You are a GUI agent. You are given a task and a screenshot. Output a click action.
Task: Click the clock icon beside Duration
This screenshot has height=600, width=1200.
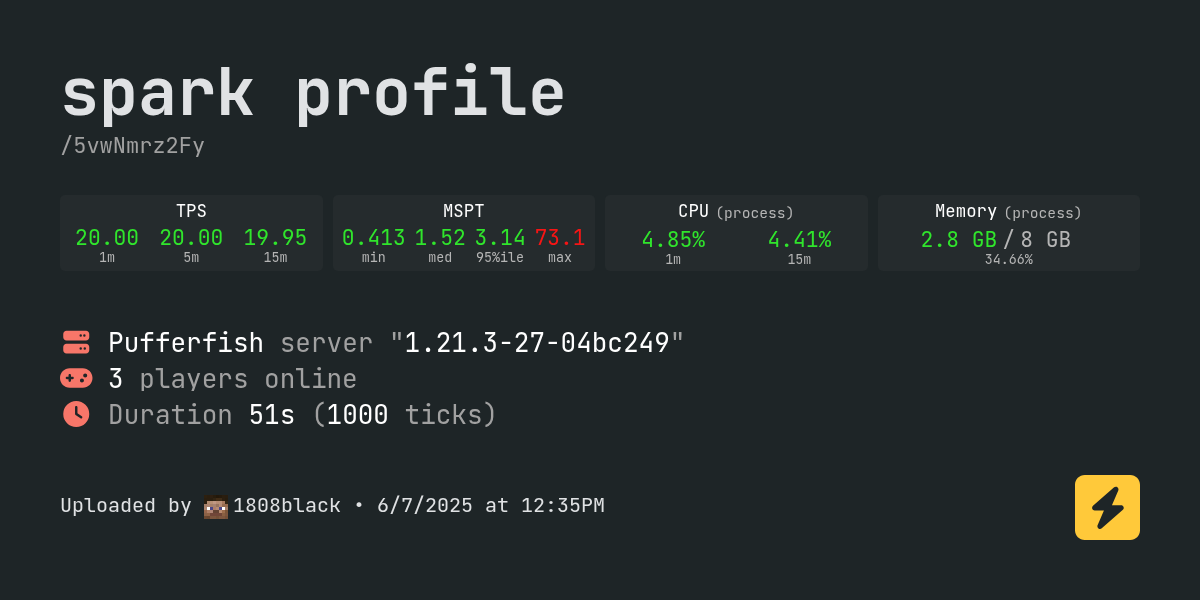pyautogui.click(x=76, y=414)
